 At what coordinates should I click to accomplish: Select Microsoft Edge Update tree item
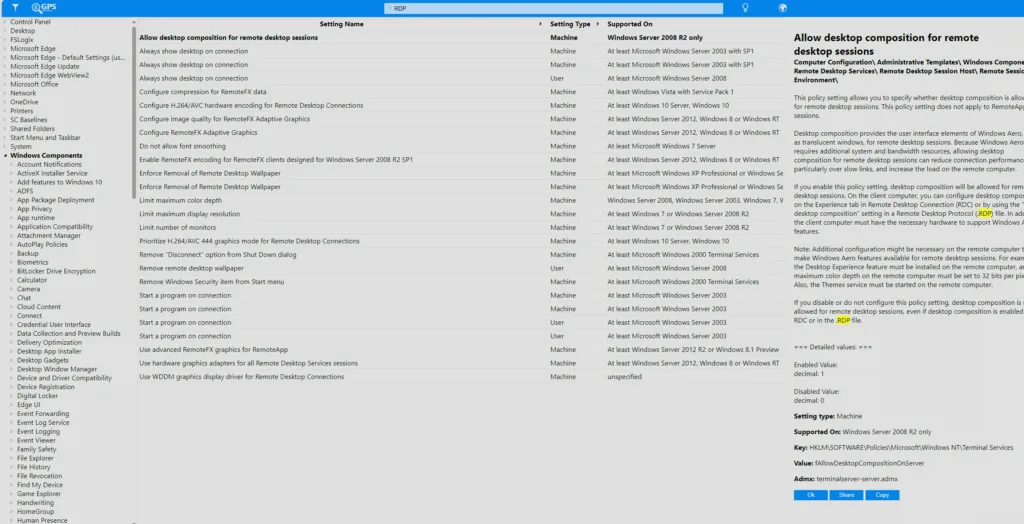click(45, 67)
